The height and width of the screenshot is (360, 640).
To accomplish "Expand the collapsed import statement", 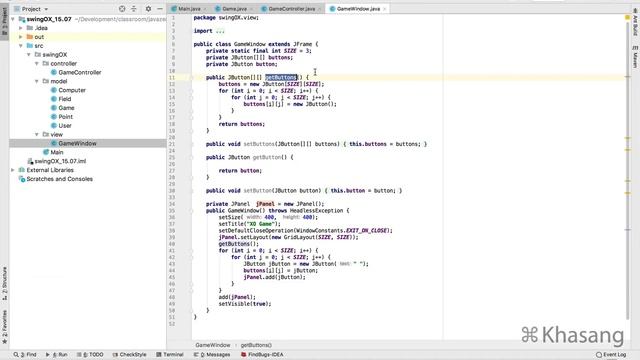I will [220, 31].
